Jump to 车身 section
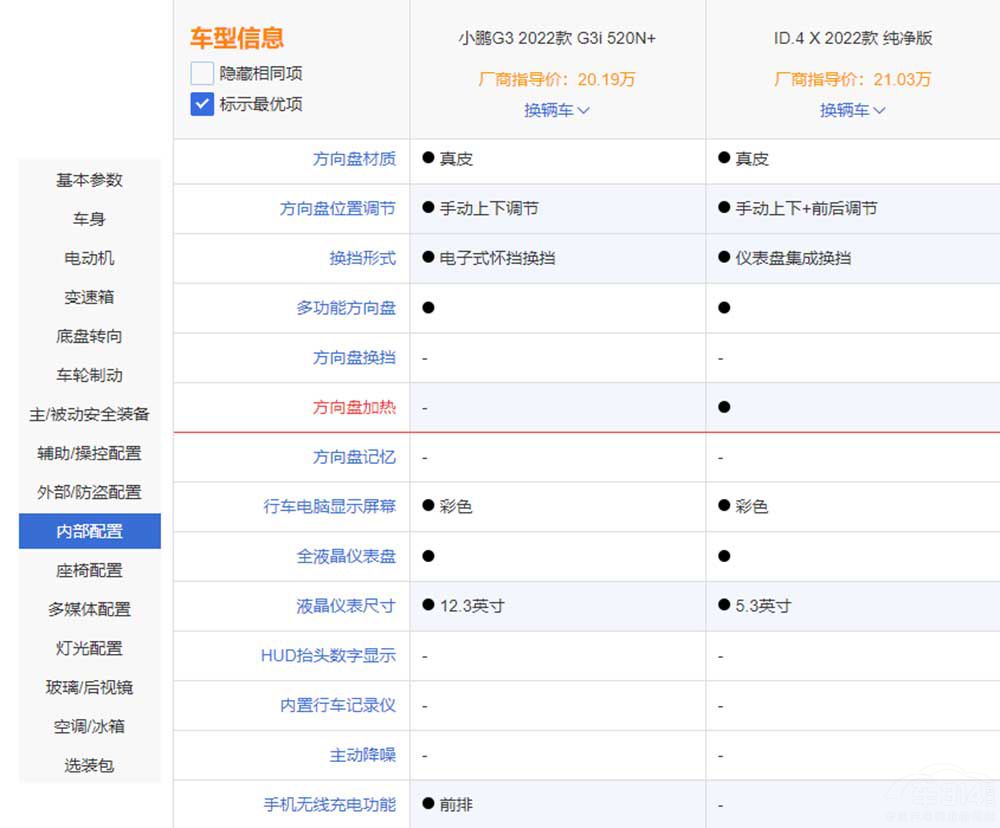 point(89,219)
